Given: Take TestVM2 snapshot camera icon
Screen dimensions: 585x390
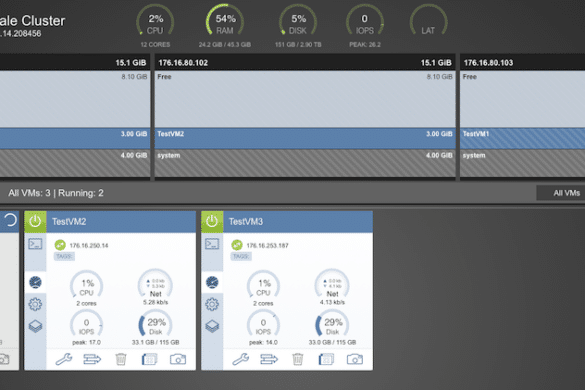Looking at the screenshot, I should (x=178, y=359).
